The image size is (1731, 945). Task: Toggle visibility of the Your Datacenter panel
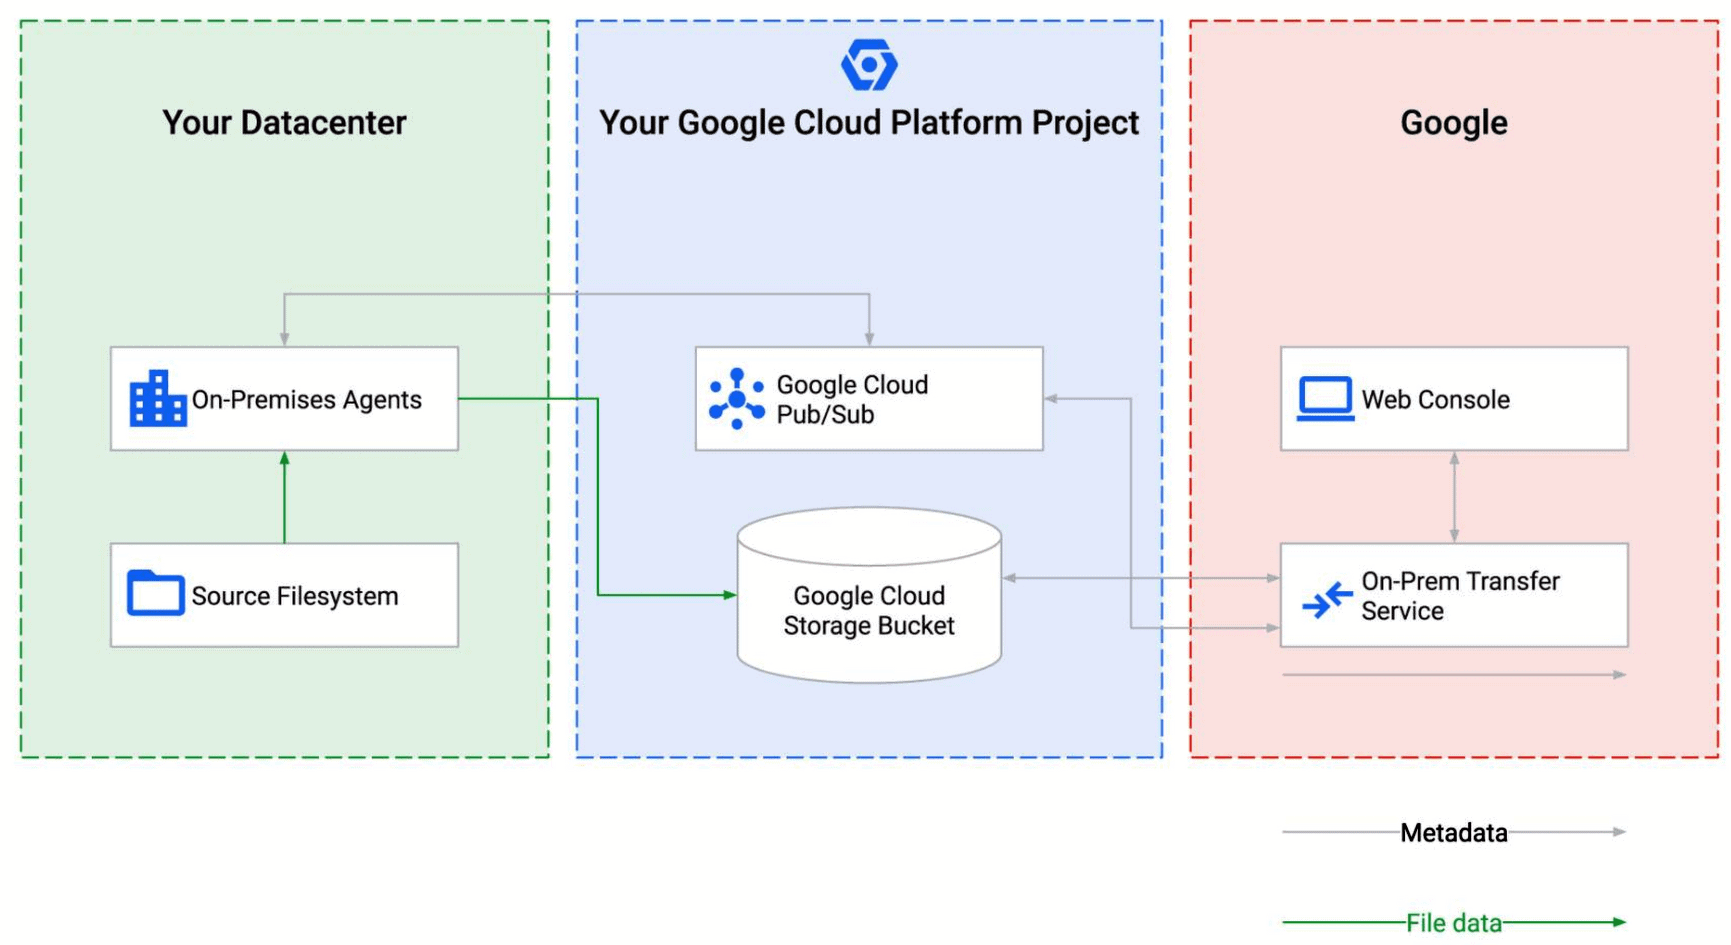point(285,122)
